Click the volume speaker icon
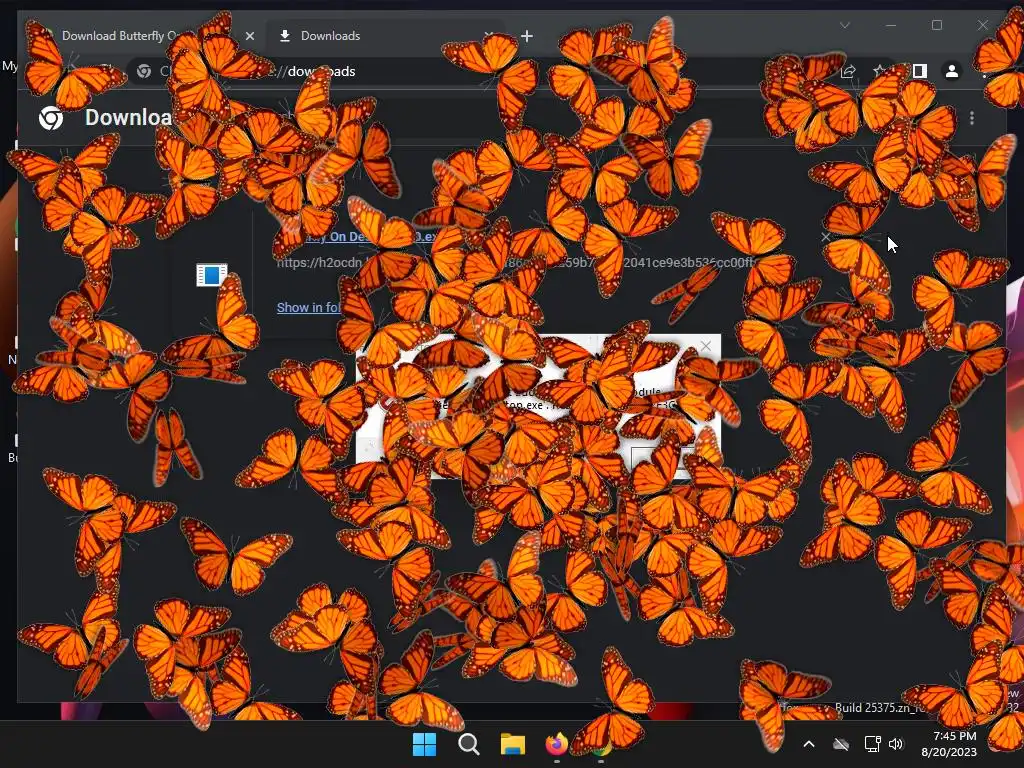Viewport: 1024px width, 768px height. [896, 744]
